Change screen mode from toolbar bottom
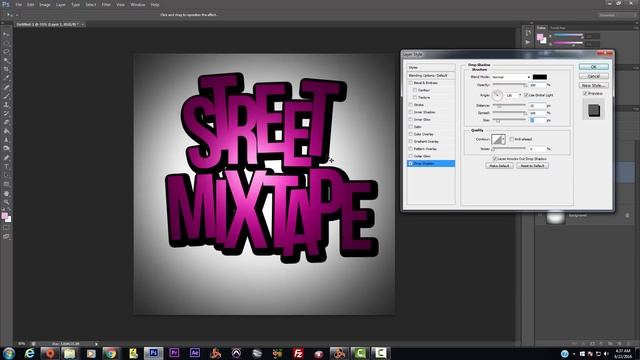Image resolution: width=640 pixels, height=360 pixels. [6, 236]
